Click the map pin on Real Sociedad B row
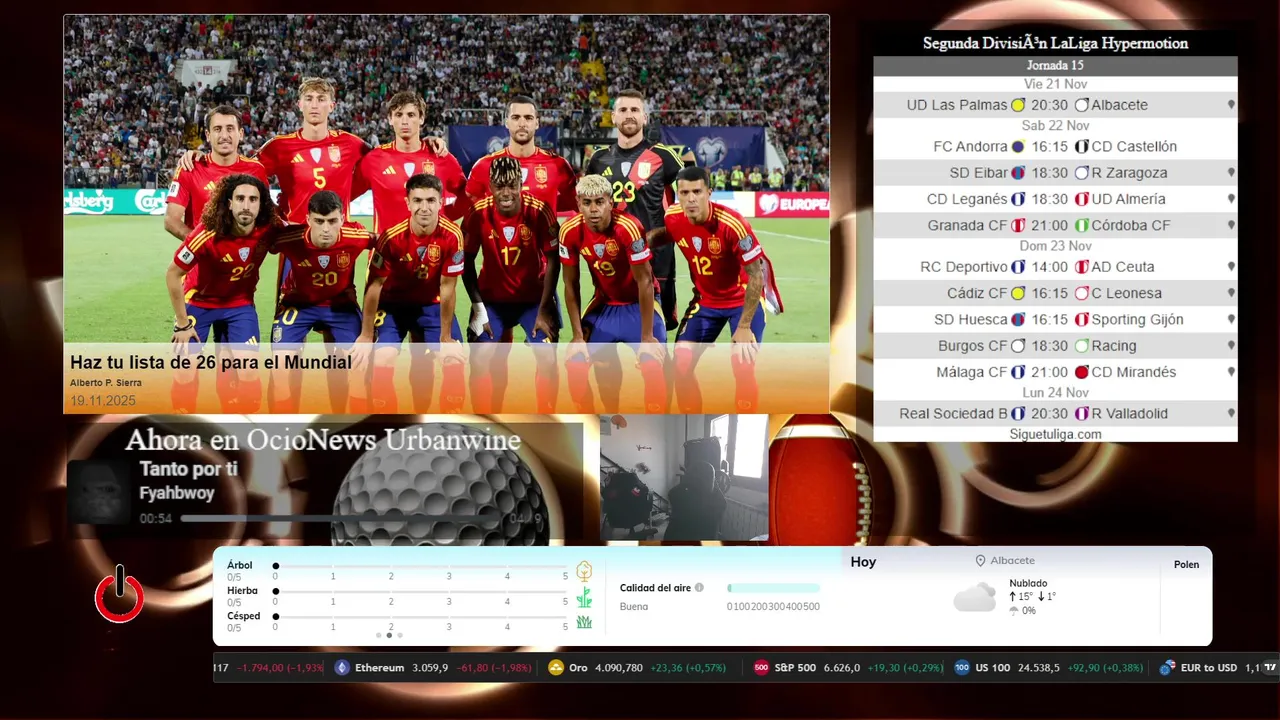Screen dimensions: 1280x720 [1231, 414]
